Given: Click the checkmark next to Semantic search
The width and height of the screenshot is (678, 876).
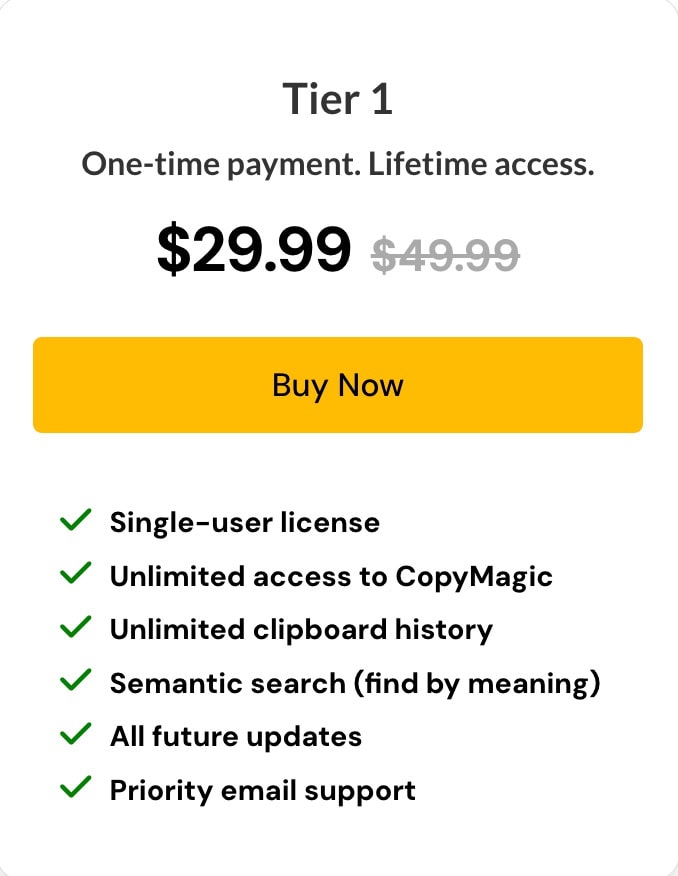Looking at the screenshot, I should 76,682.
